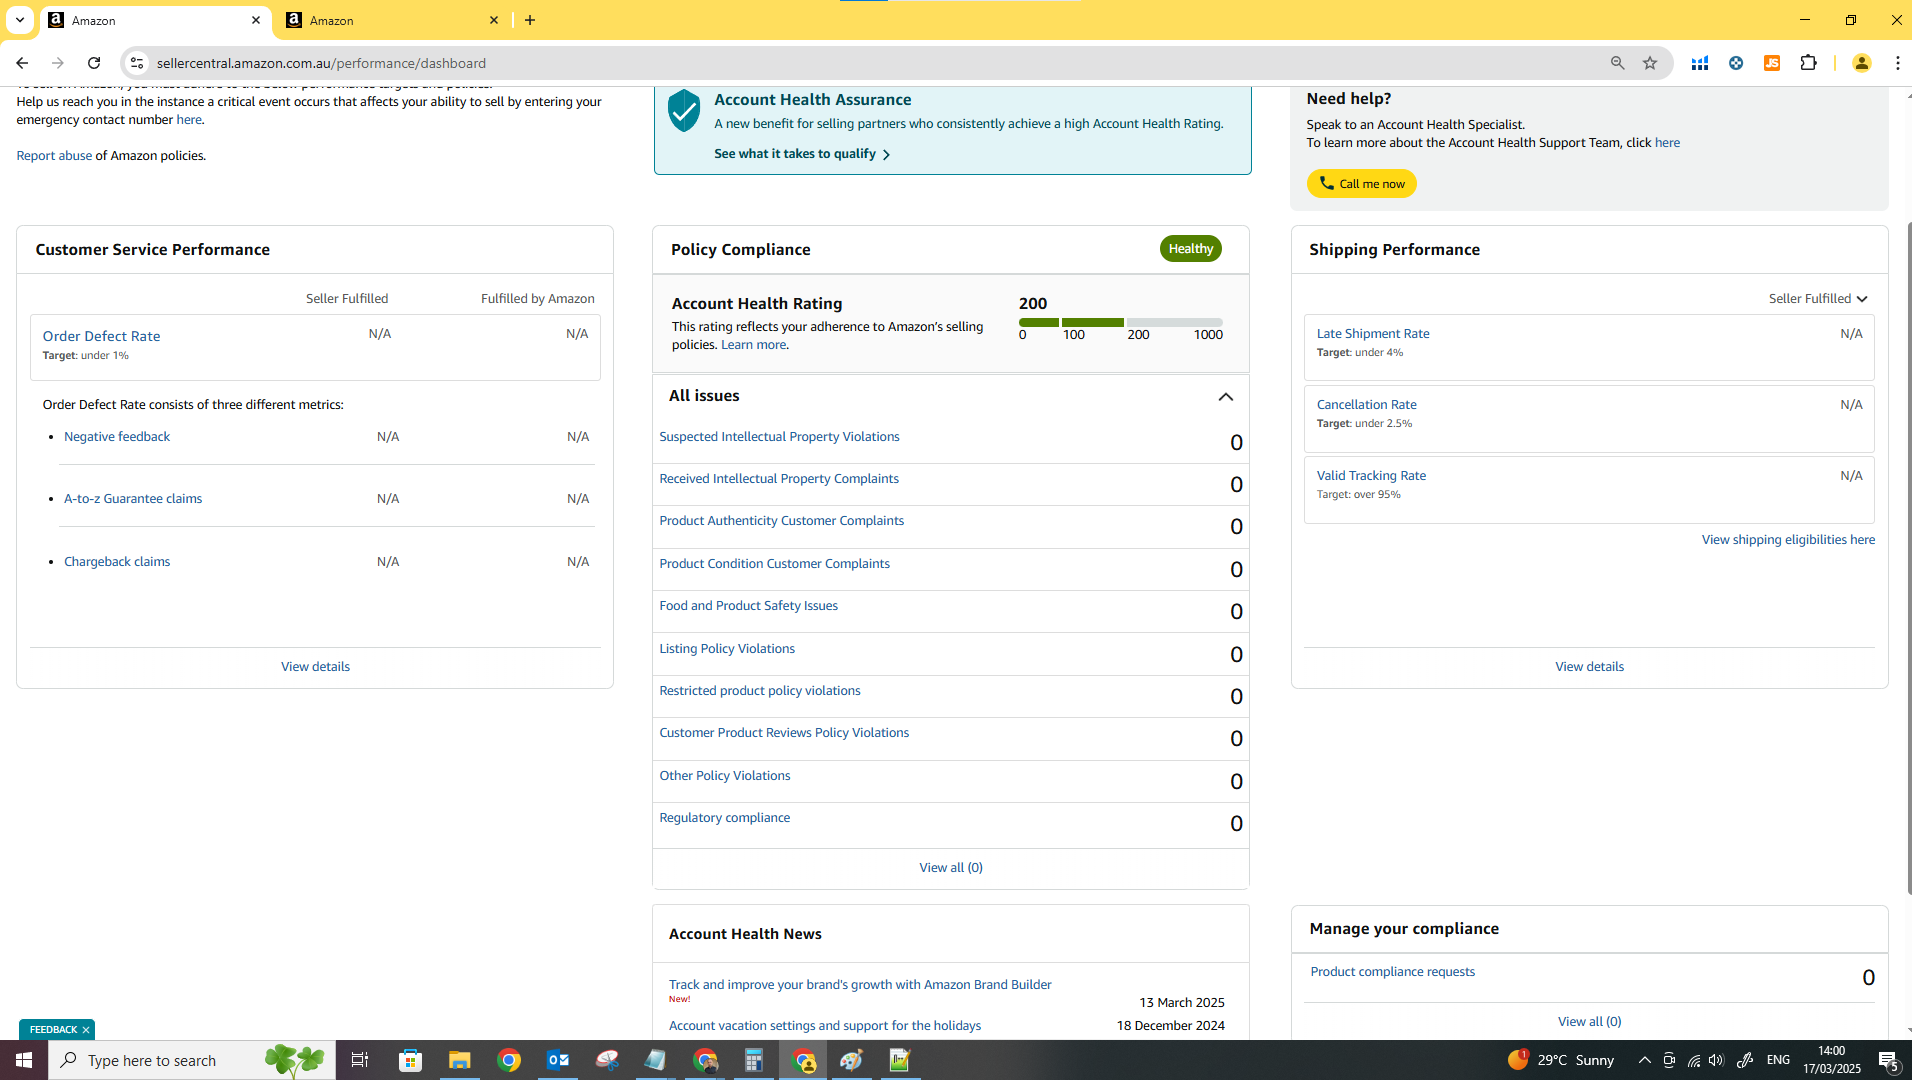
Task: Click the Account Health Rating progress bar
Action: pos(1120,323)
